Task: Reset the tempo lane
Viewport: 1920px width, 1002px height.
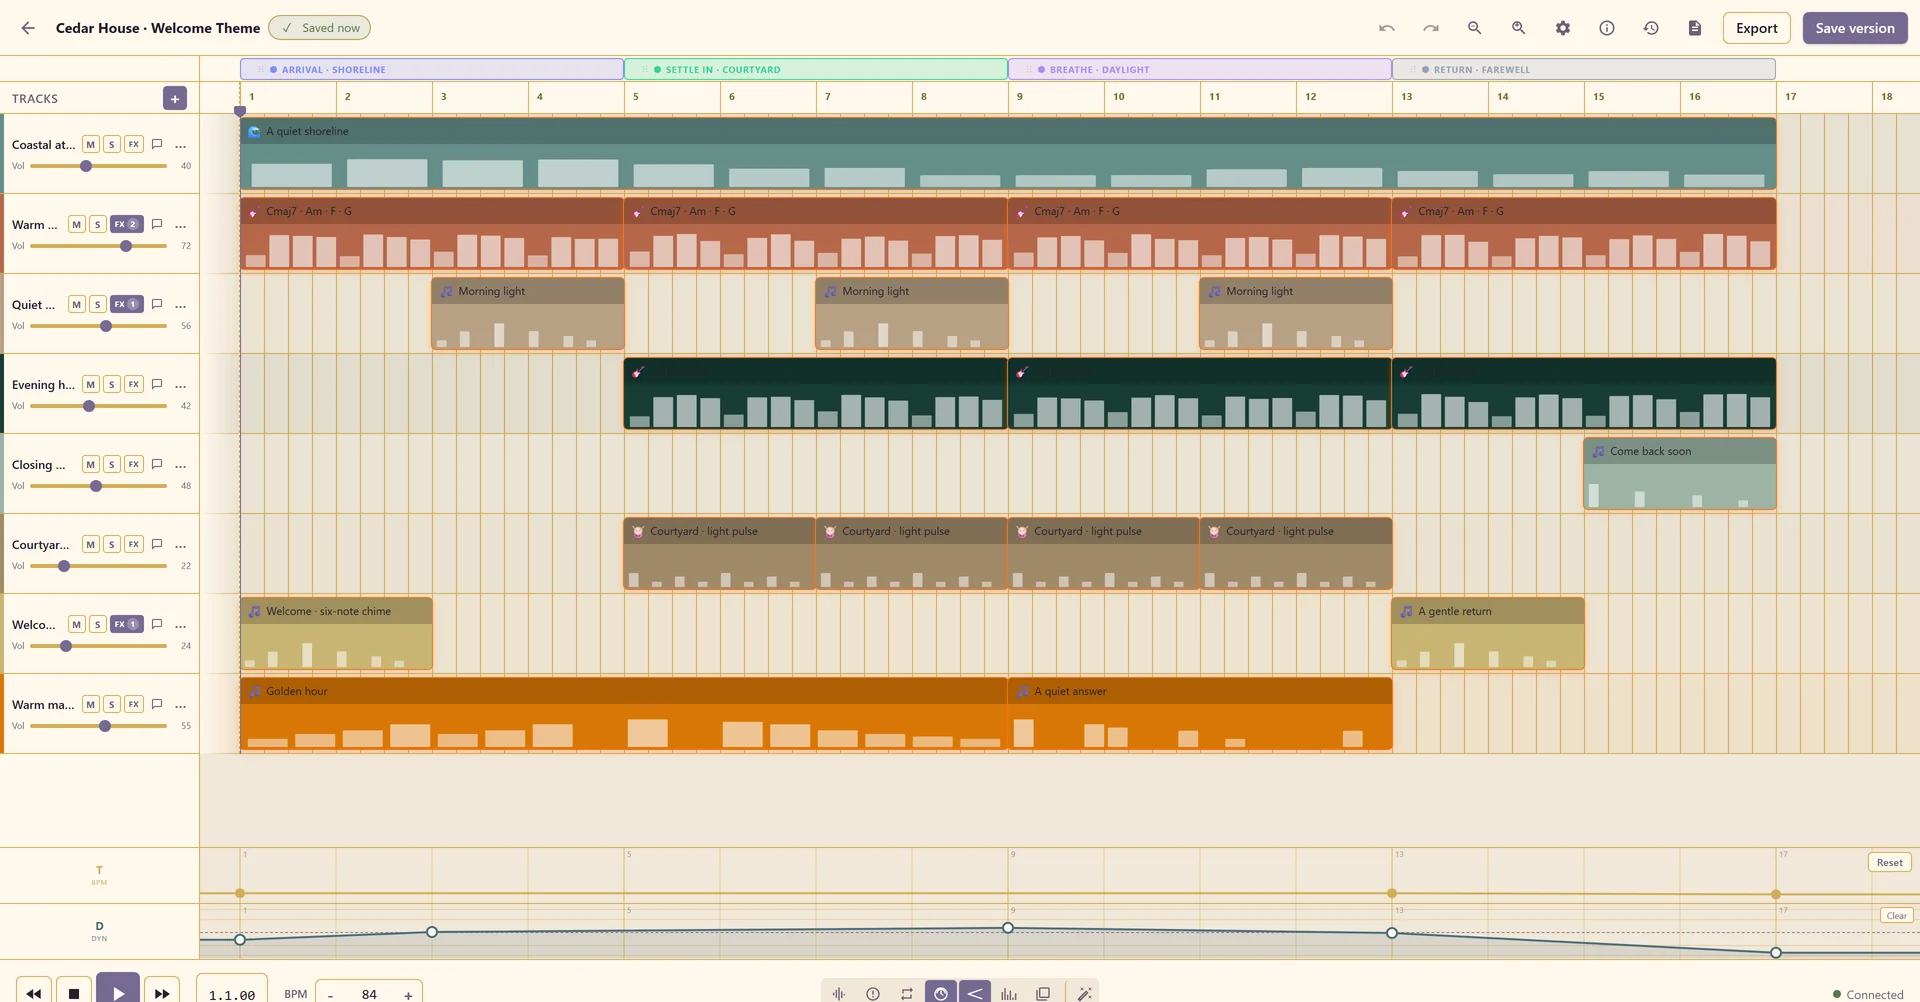Action: (1889, 862)
